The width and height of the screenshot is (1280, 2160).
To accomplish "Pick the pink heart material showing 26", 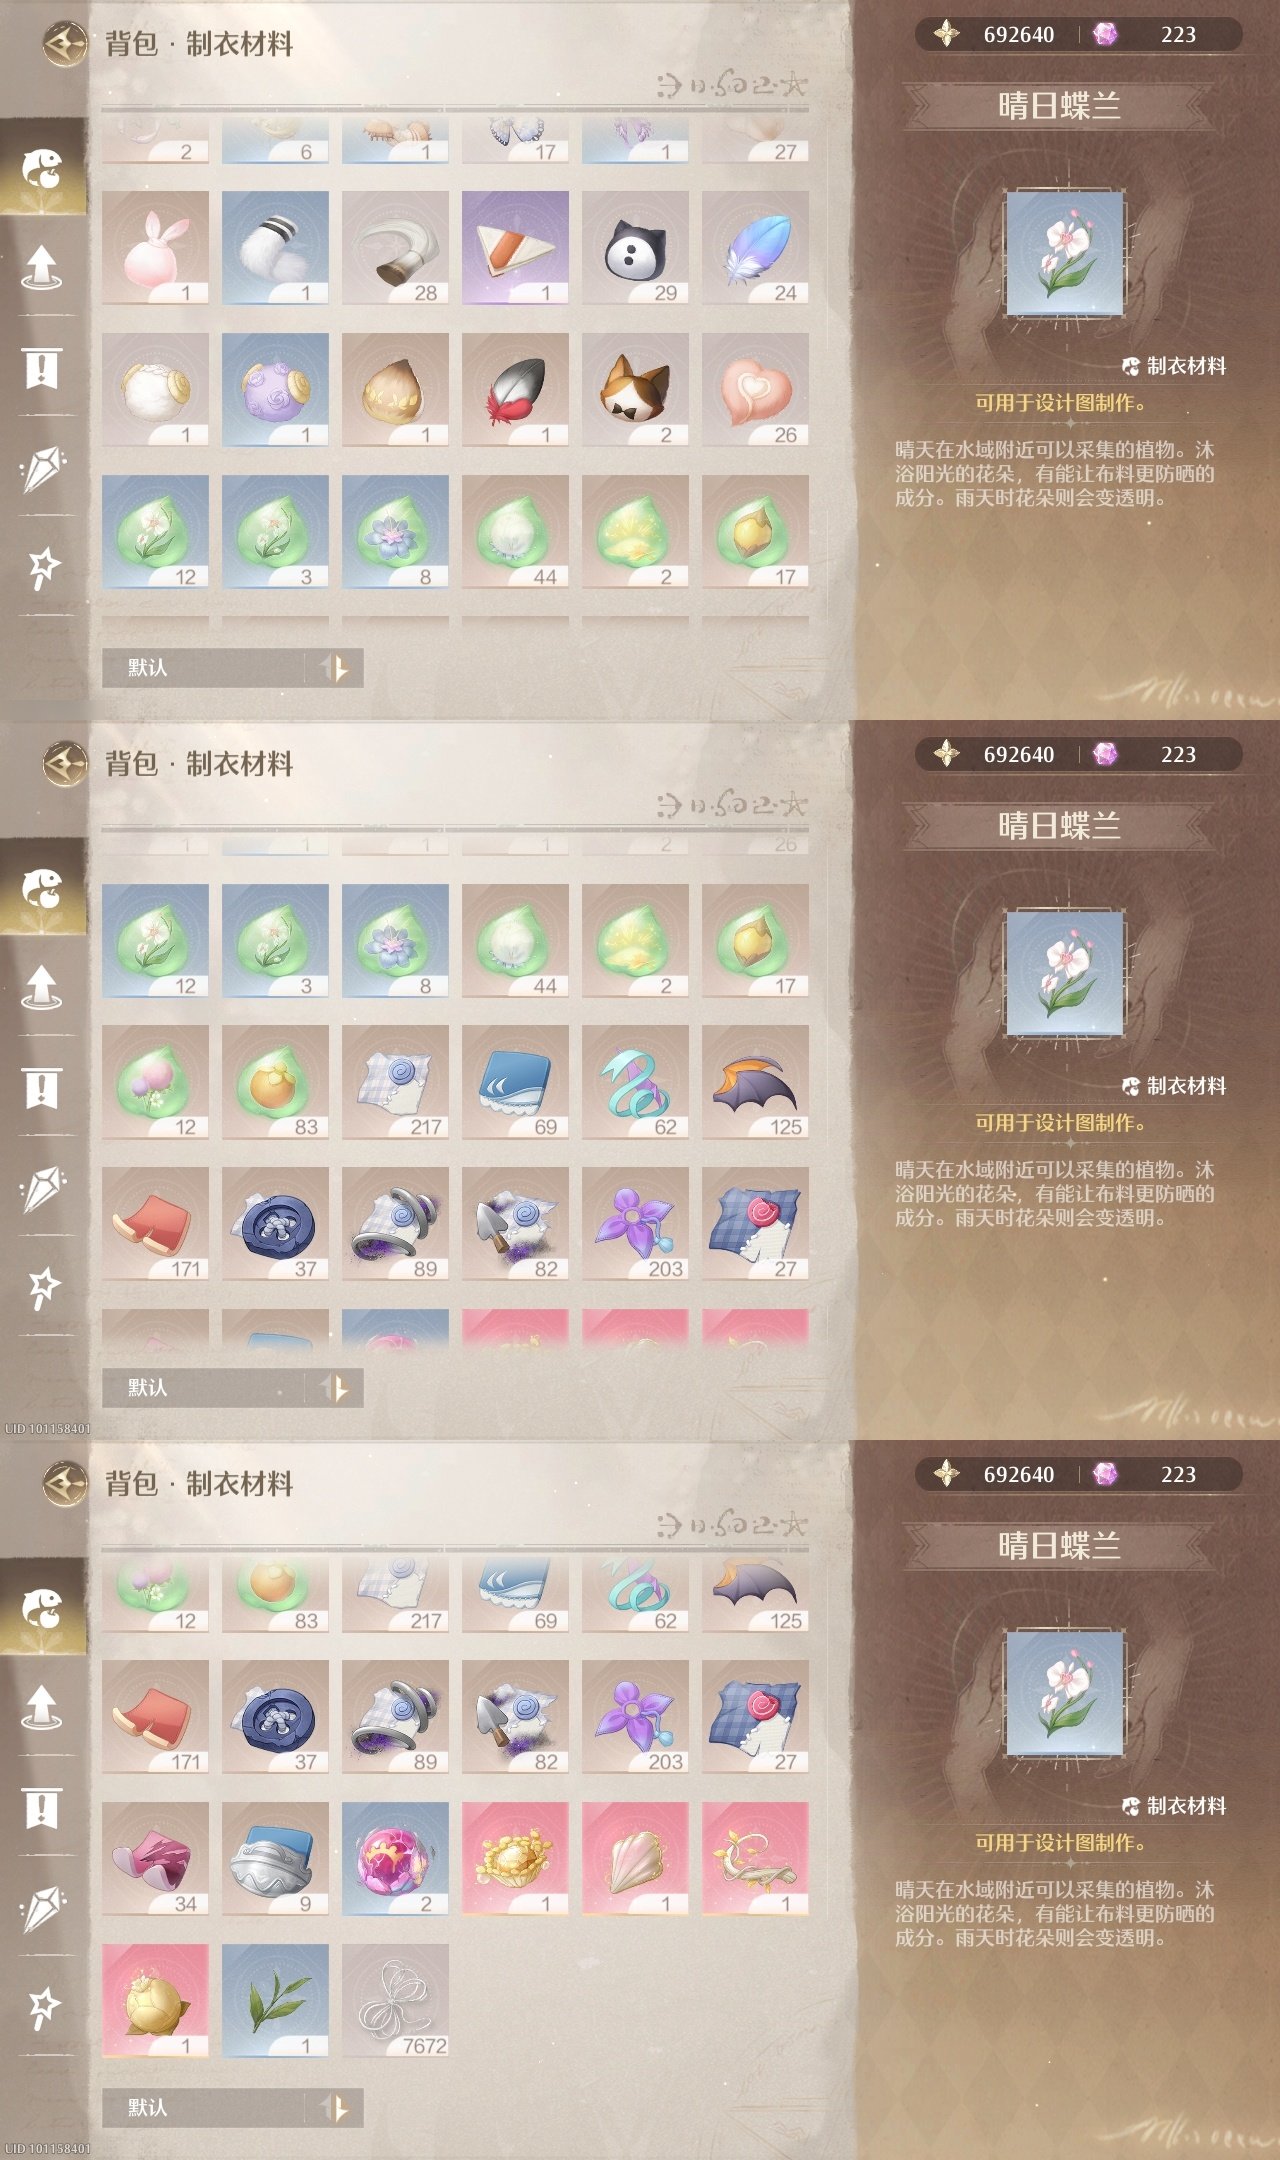I will pyautogui.click(x=755, y=389).
